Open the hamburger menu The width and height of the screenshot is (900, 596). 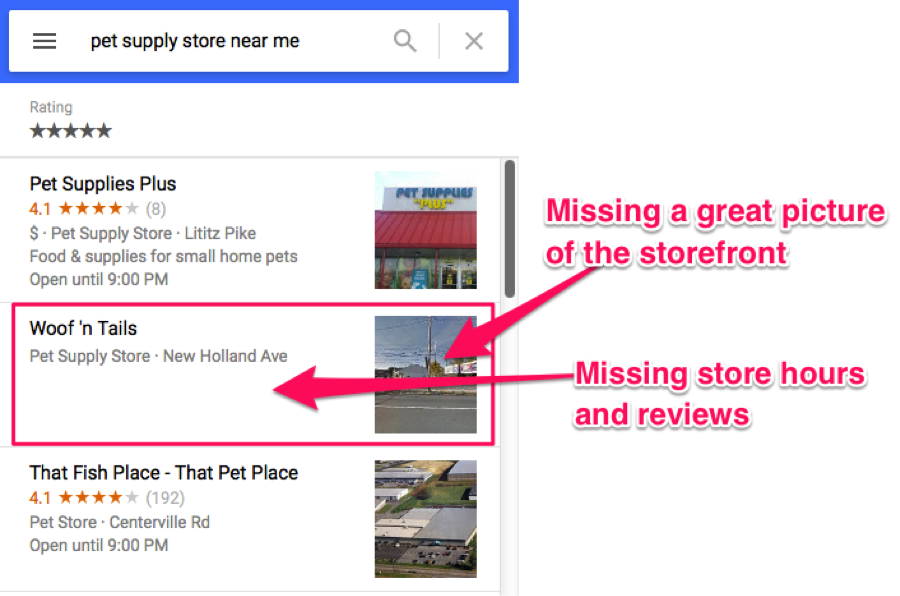click(x=44, y=41)
